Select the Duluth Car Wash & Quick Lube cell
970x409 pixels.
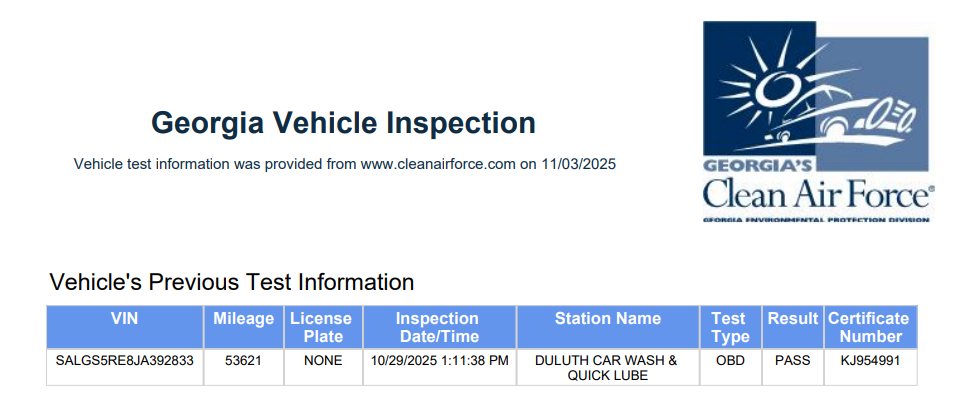[x=607, y=367]
